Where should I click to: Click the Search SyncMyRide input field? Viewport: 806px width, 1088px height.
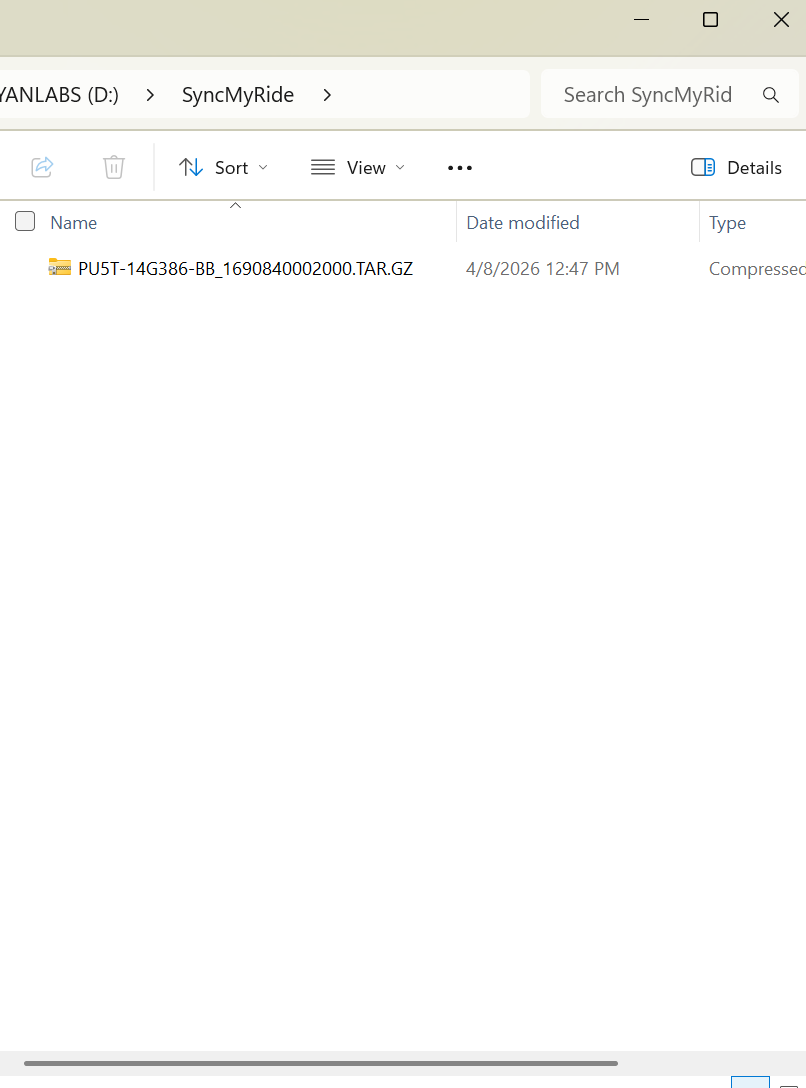click(648, 95)
